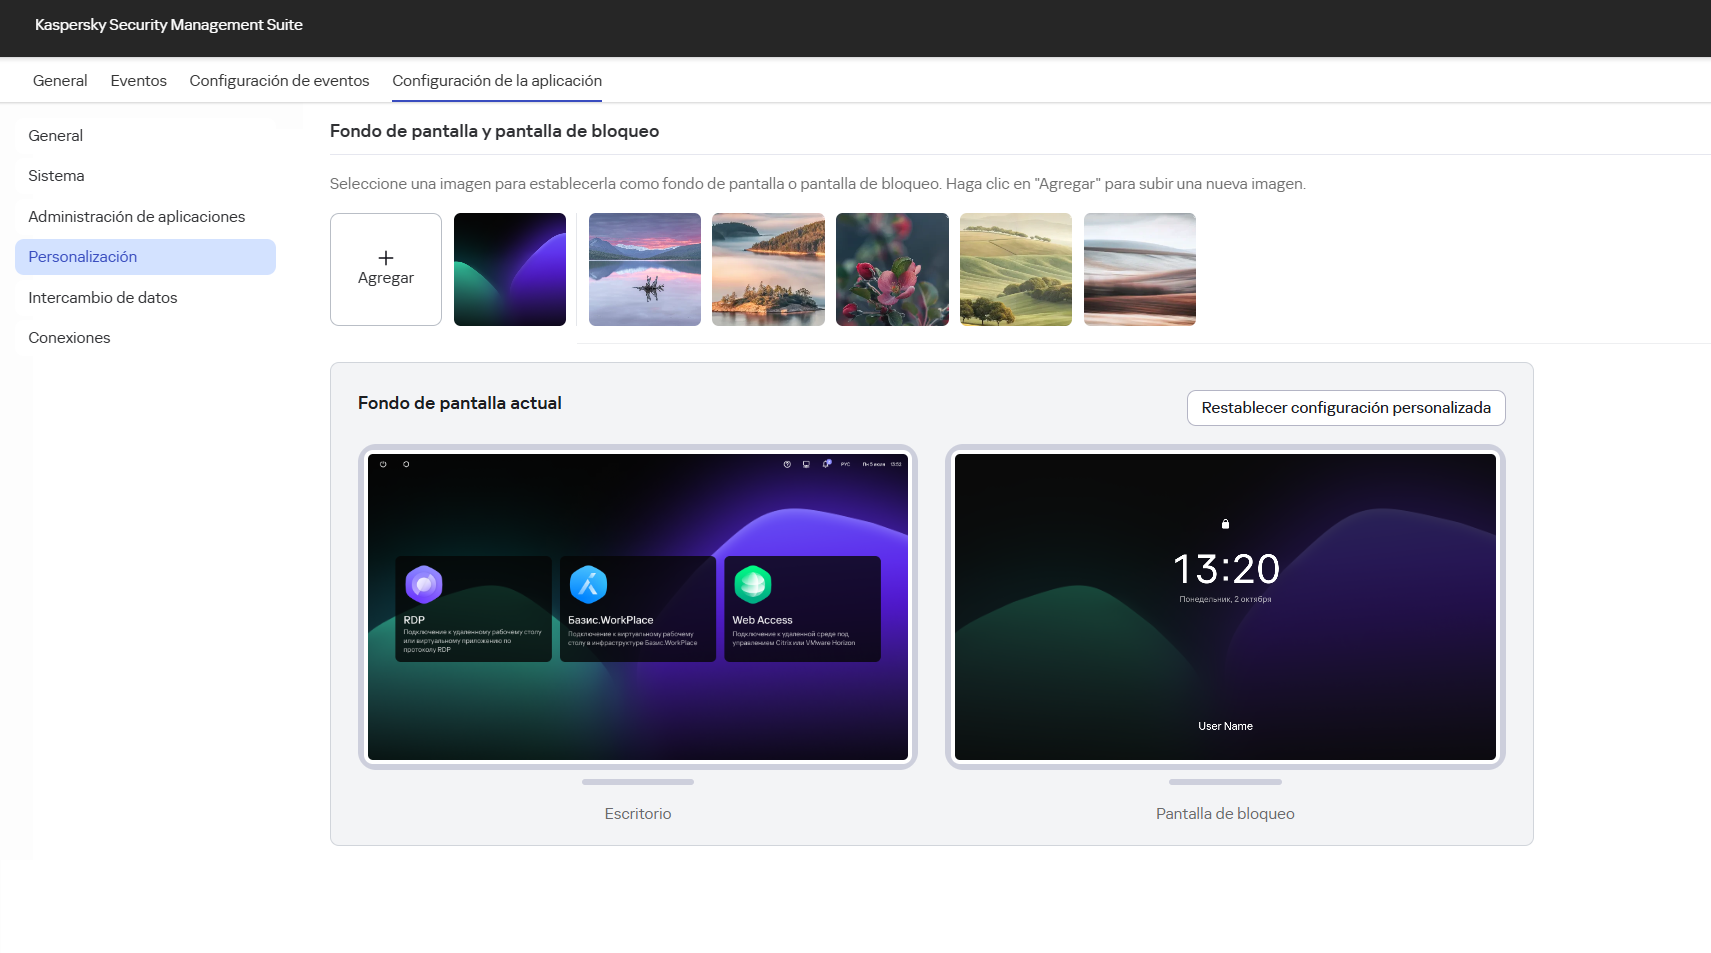Select the mountain lake sunset wallpaper

tap(644, 269)
